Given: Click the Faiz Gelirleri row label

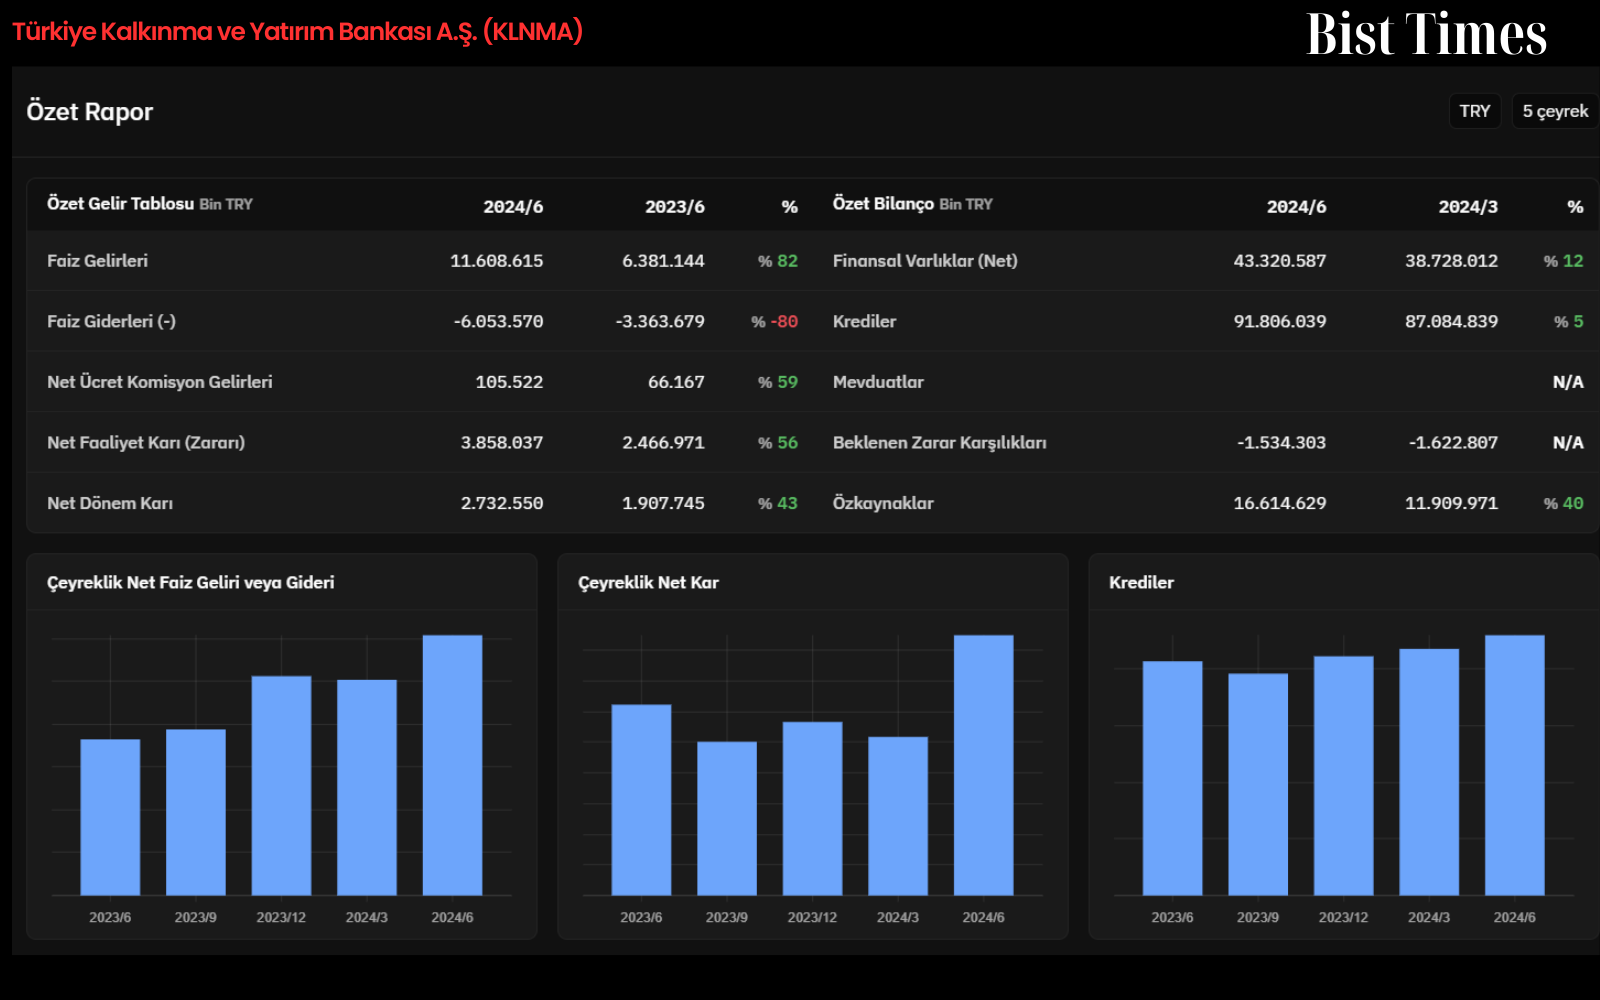Looking at the screenshot, I should pyautogui.click(x=97, y=261).
